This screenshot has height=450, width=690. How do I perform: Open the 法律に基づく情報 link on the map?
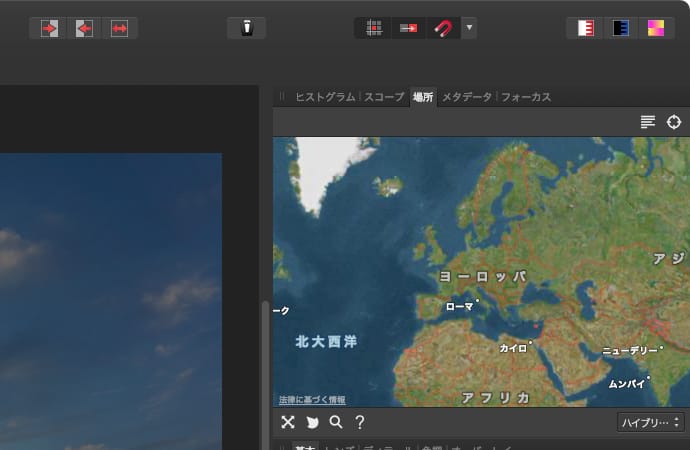pos(312,399)
